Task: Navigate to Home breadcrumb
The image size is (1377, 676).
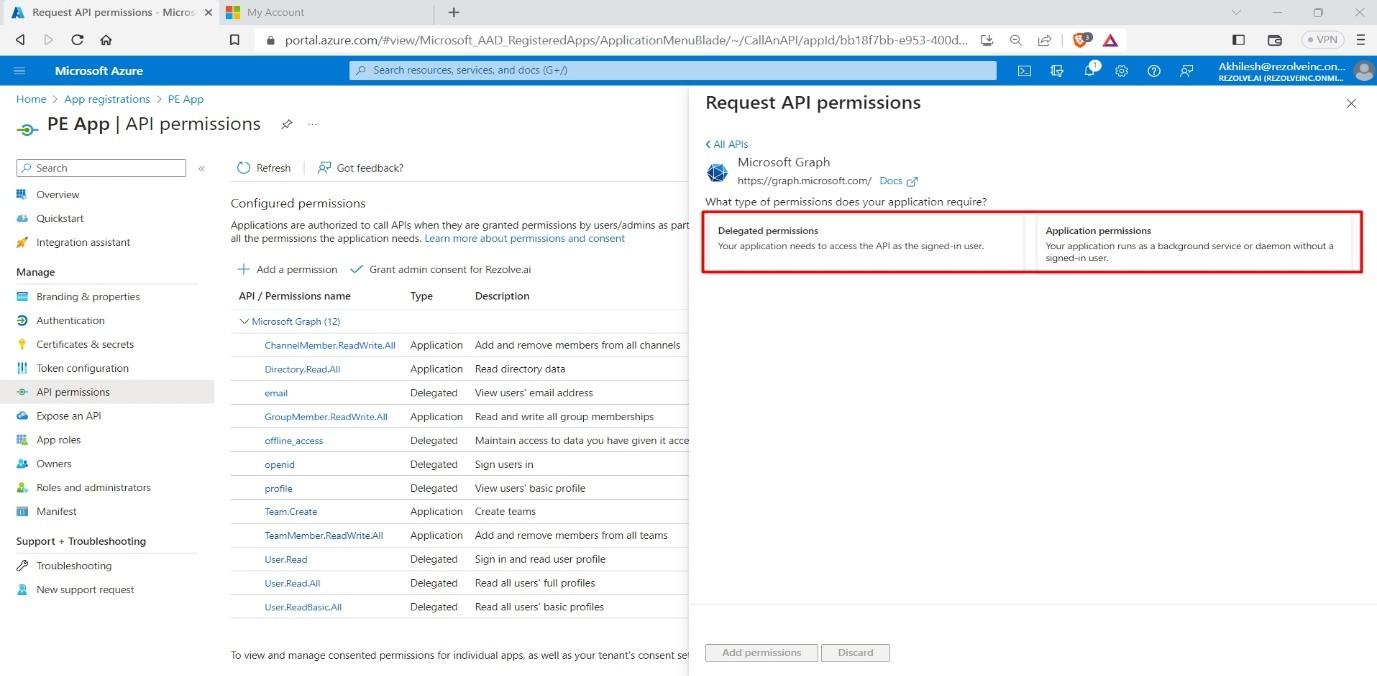Action: [x=31, y=99]
